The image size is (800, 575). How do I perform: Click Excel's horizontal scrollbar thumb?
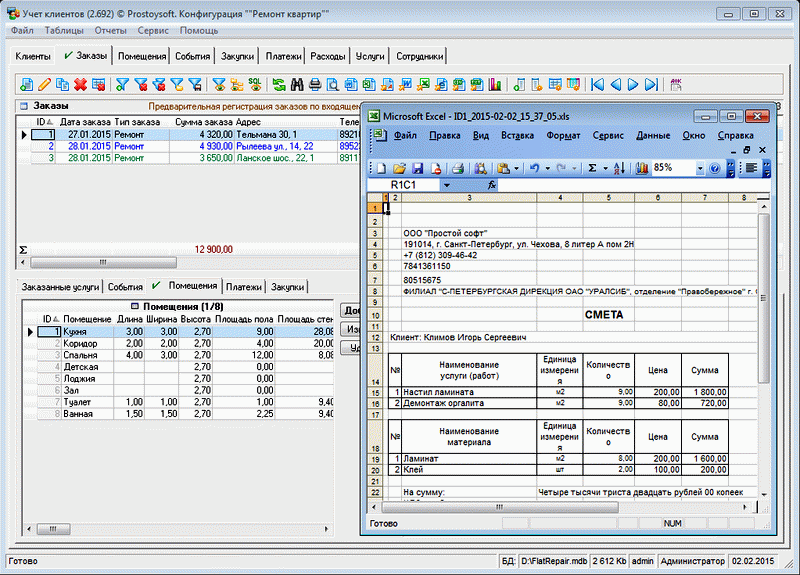[499, 507]
